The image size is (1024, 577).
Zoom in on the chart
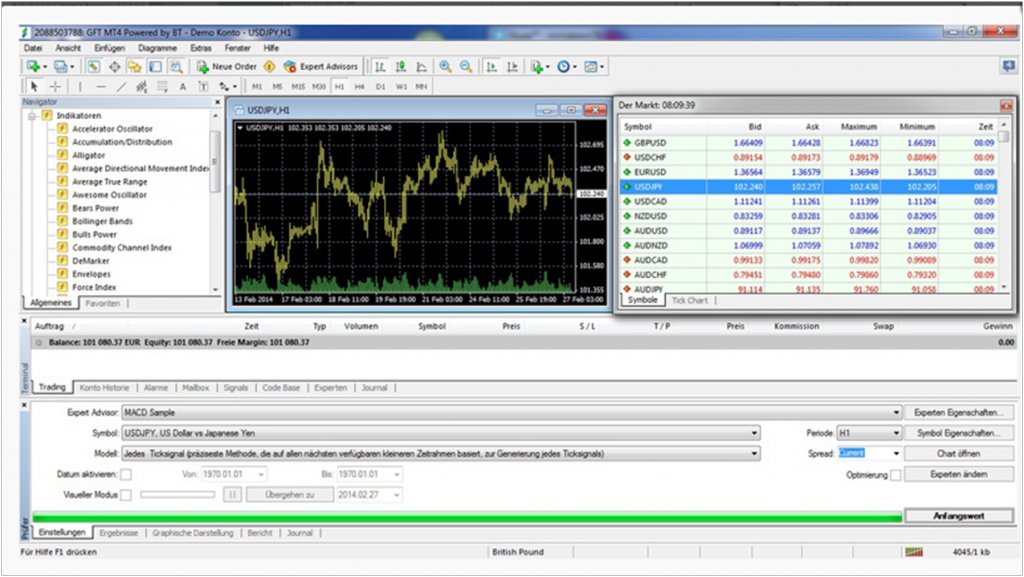445,67
